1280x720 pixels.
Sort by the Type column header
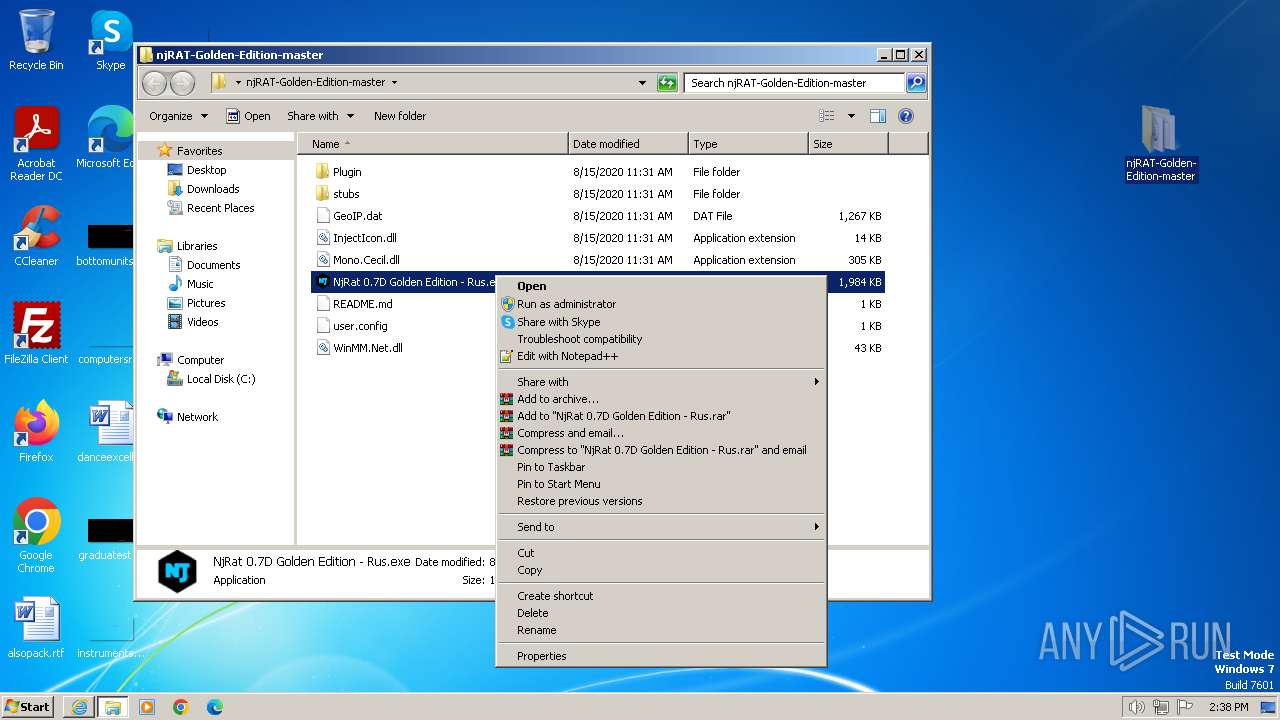pos(748,144)
